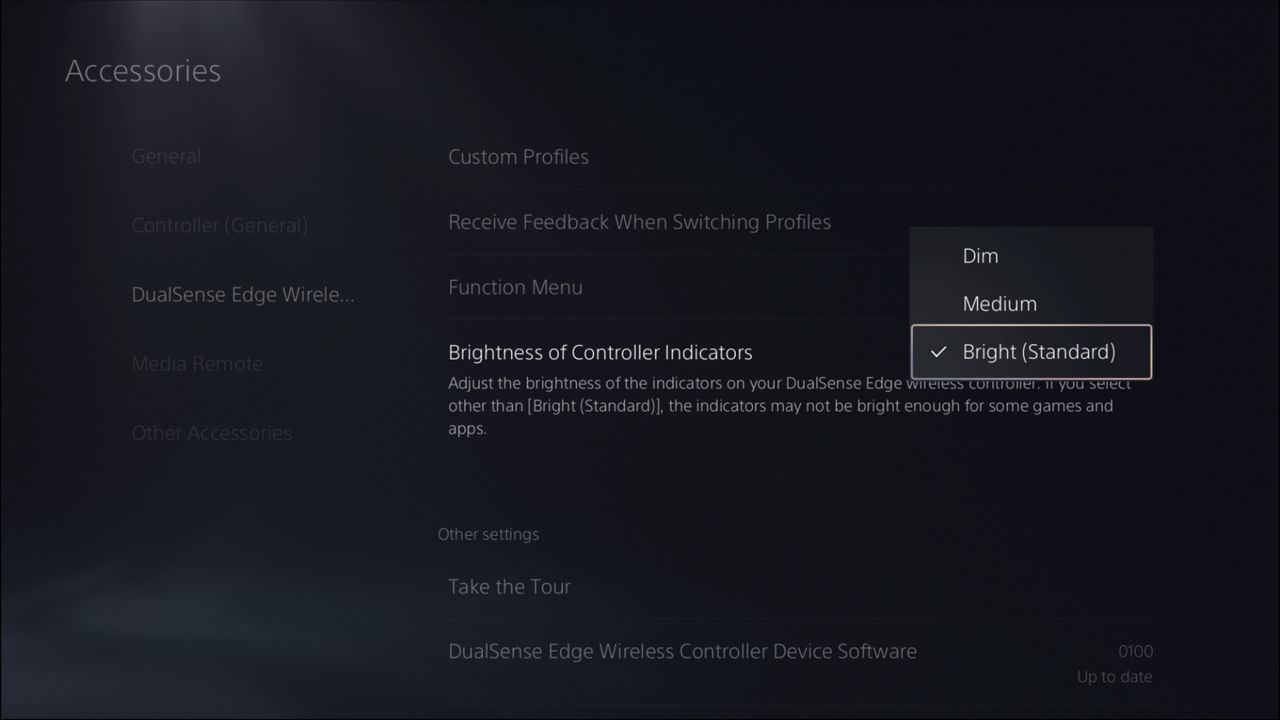This screenshot has height=720, width=1280.
Task: Select the Dim brightness option
Action: click(1032, 256)
